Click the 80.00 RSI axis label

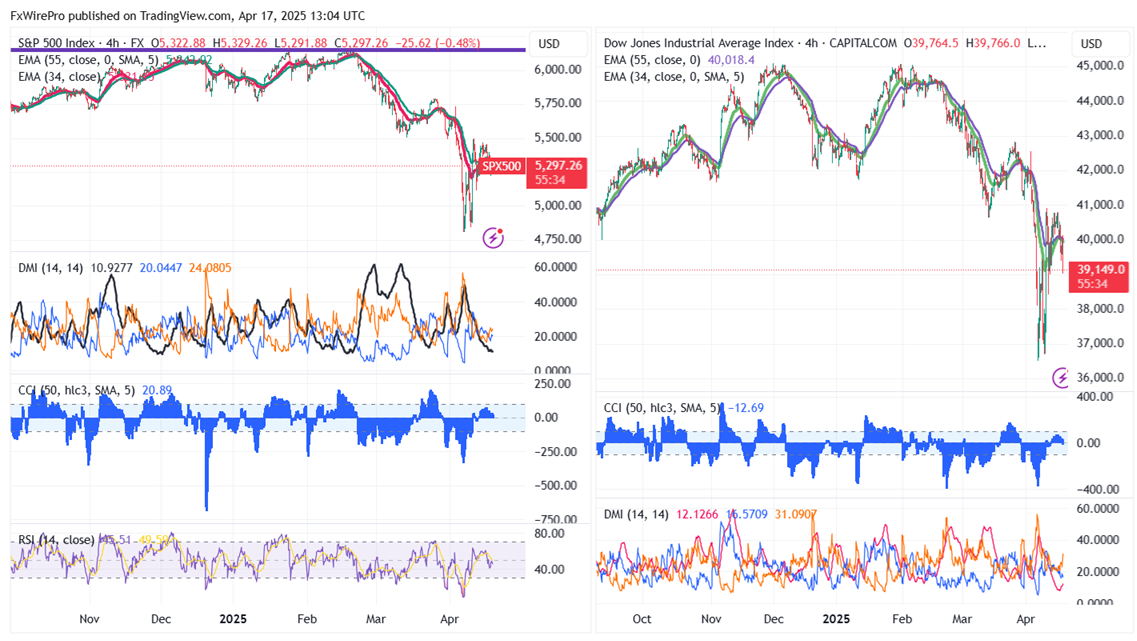coord(549,534)
